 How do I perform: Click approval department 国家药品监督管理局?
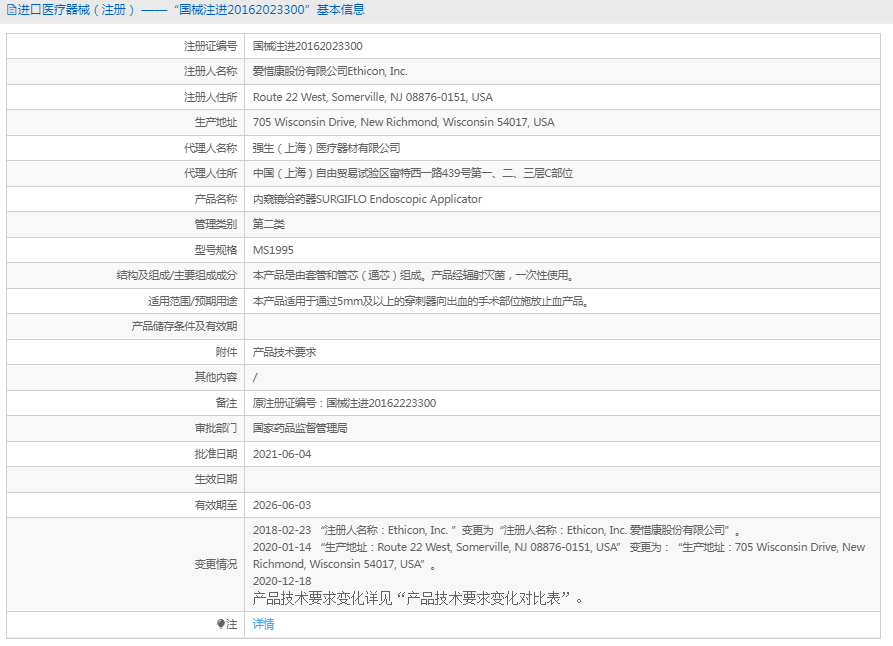click(300, 428)
